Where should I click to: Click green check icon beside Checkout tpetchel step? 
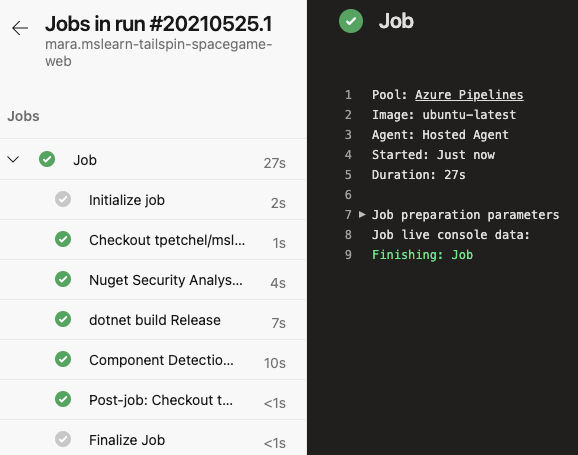tap(63, 239)
